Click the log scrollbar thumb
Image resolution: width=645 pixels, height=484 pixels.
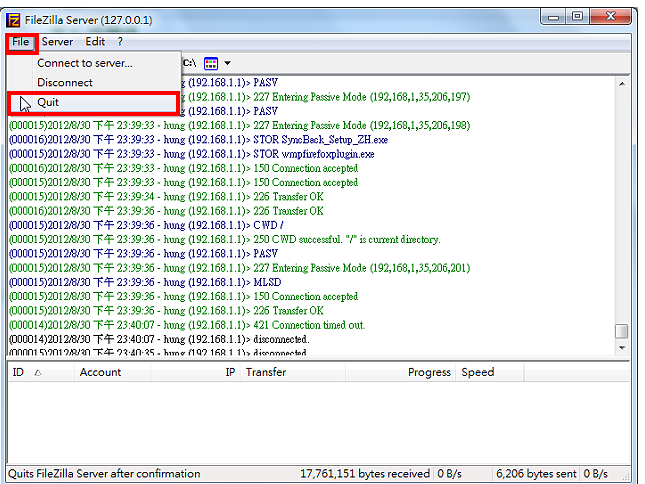click(622, 331)
